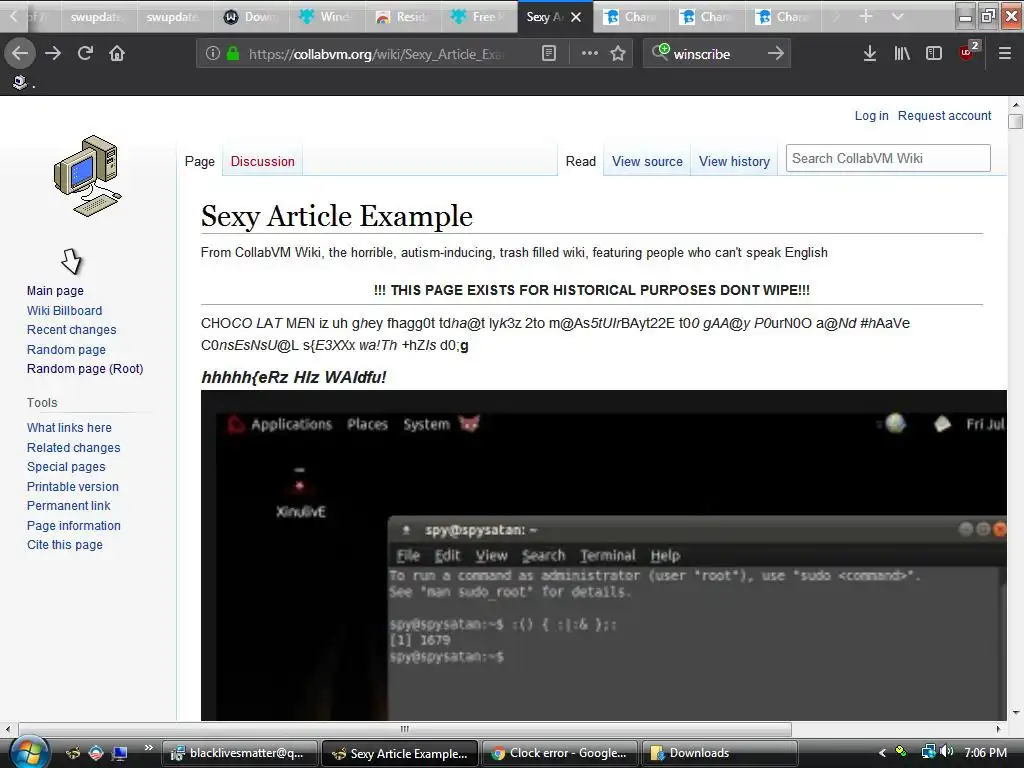Open the View history tab
The image size is (1024, 768).
tap(734, 161)
